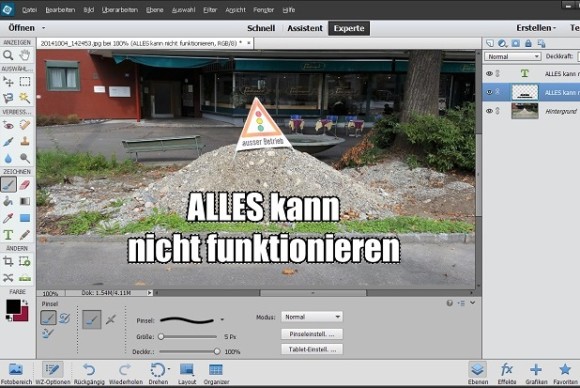Toggle visibility of the text layer

pyautogui.click(x=489, y=74)
